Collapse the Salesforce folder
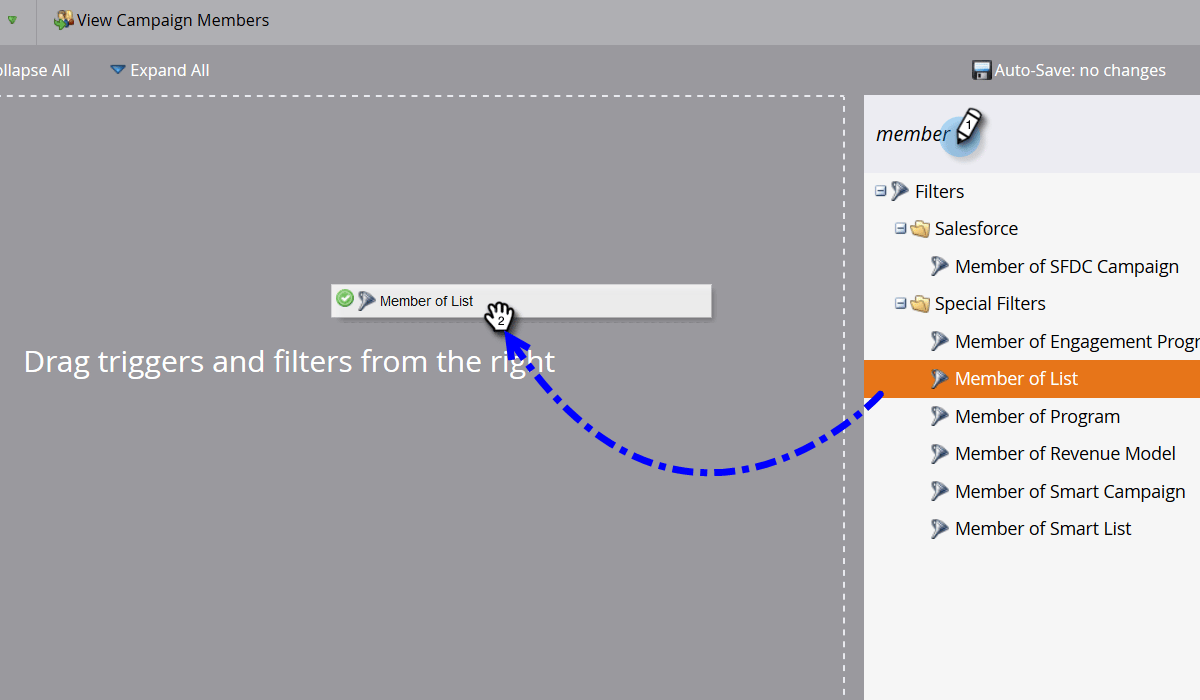 pos(900,228)
